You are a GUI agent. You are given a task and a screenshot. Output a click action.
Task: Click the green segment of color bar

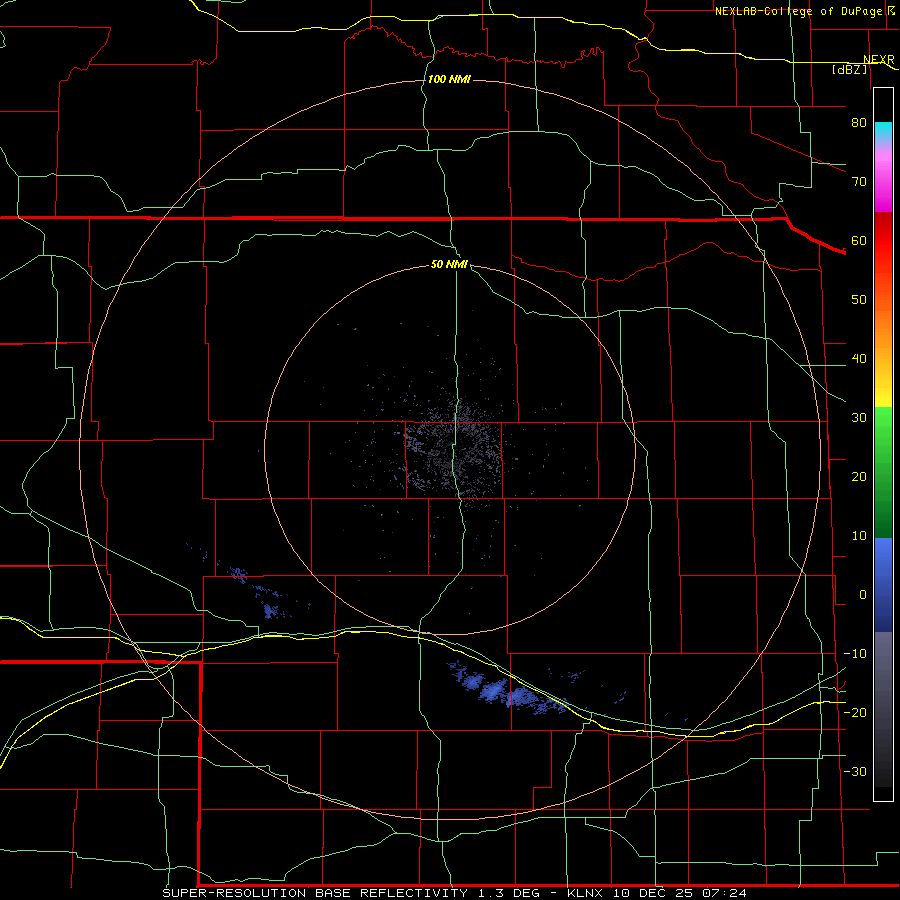pyautogui.click(x=883, y=472)
